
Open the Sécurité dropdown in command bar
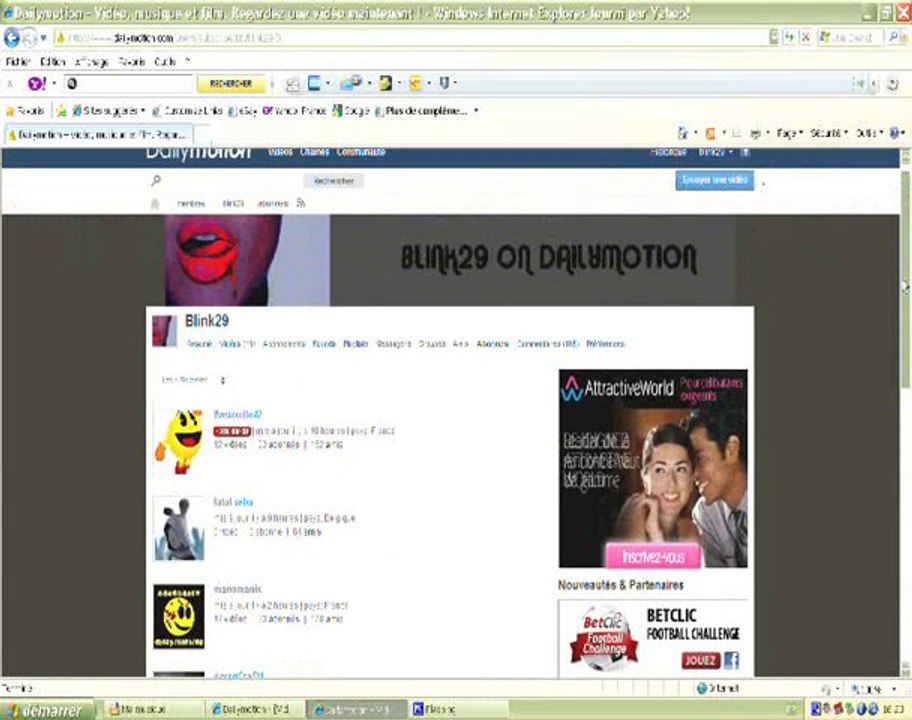tap(829, 133)
